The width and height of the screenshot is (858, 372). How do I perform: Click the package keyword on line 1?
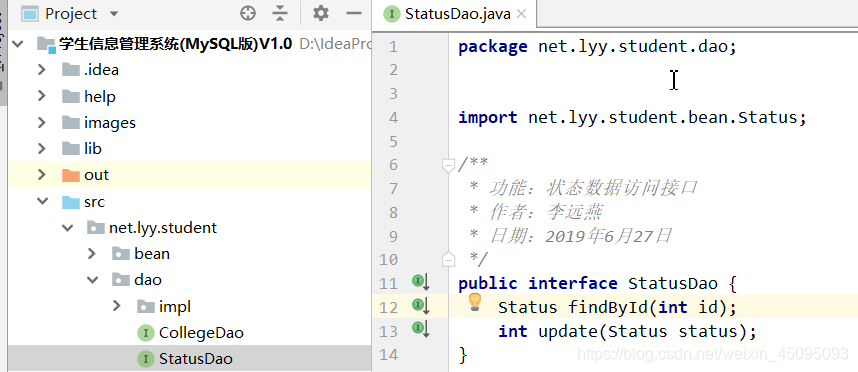click(x=493, y=47)
